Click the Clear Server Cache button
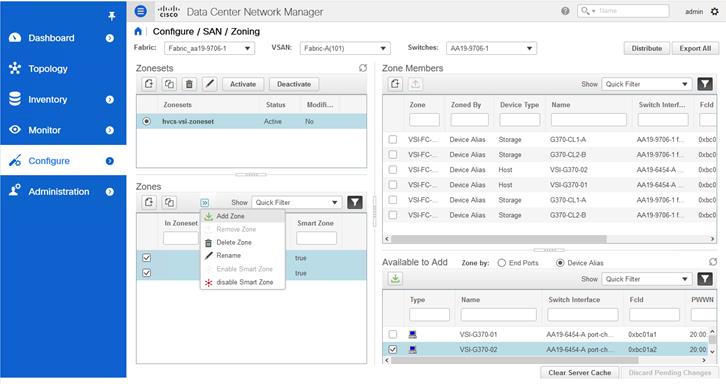This screenshot has height=384, width=726. click(x=580, y=372)
